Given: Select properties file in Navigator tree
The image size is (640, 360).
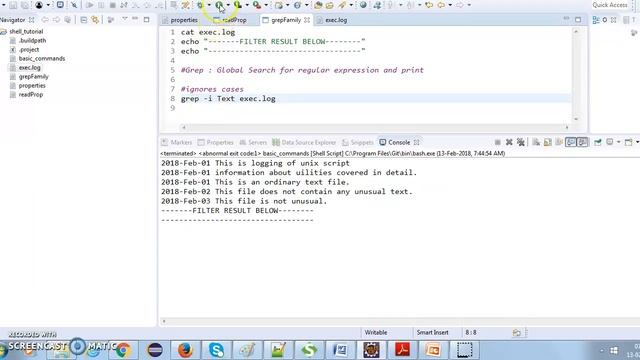Looking at the screenshot, I should 32,86.
